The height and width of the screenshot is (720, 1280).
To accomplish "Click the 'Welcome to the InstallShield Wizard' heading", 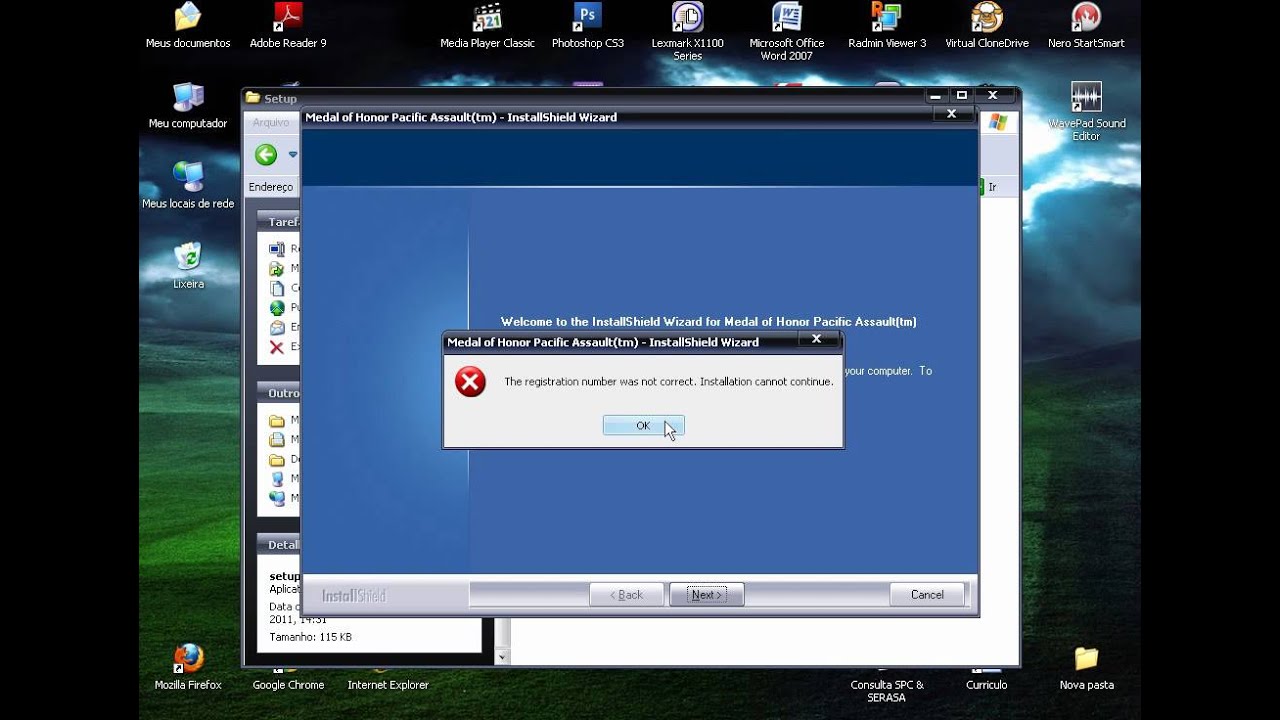I will click(709, 322).
